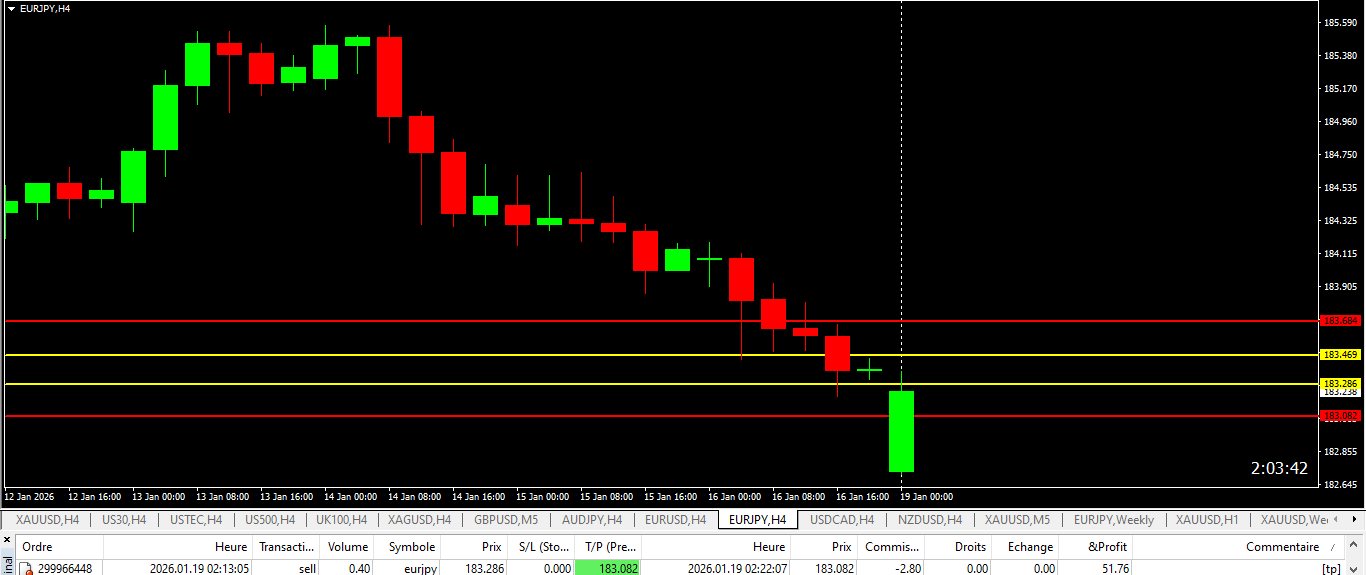This screenshot has width=1366, height=575.
Task: Switch to the USDCAD,H4 chart tab
Action: pos(840,520)
